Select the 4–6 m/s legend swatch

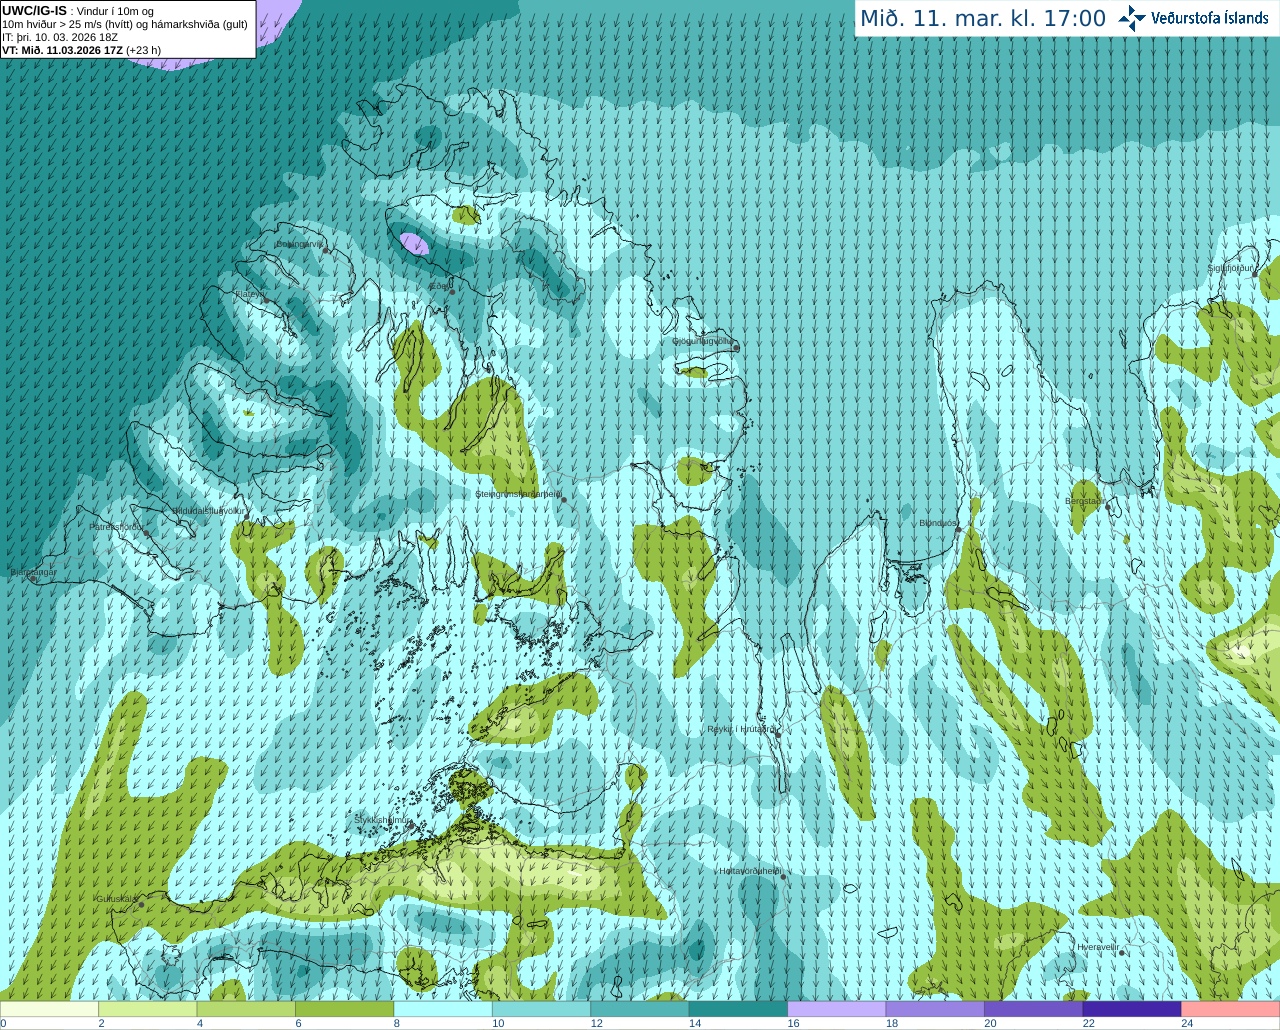[246, 1009]
